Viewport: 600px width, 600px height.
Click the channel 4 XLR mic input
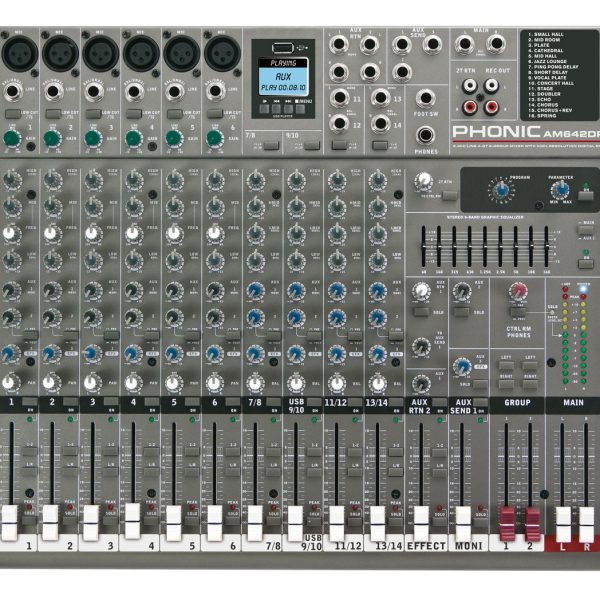[141, 54]
